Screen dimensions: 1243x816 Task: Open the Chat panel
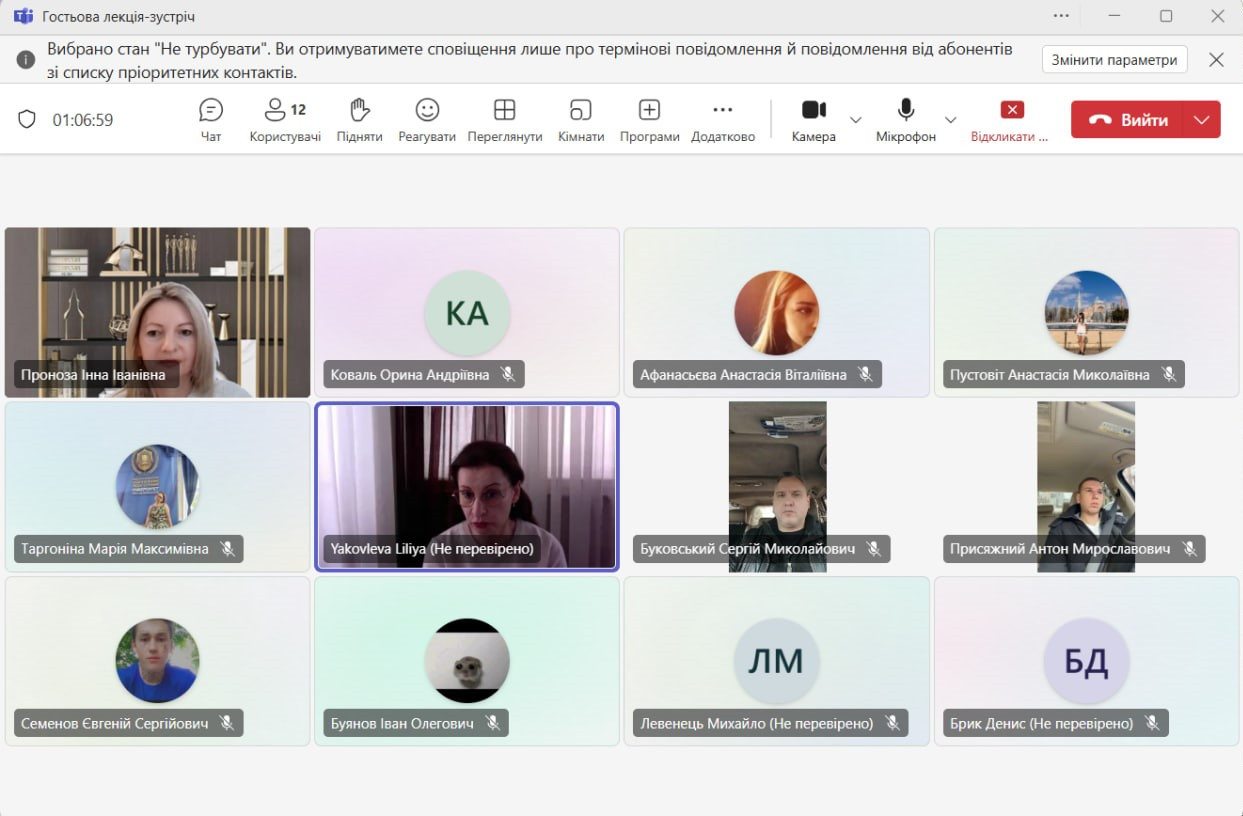click(211, 119)
